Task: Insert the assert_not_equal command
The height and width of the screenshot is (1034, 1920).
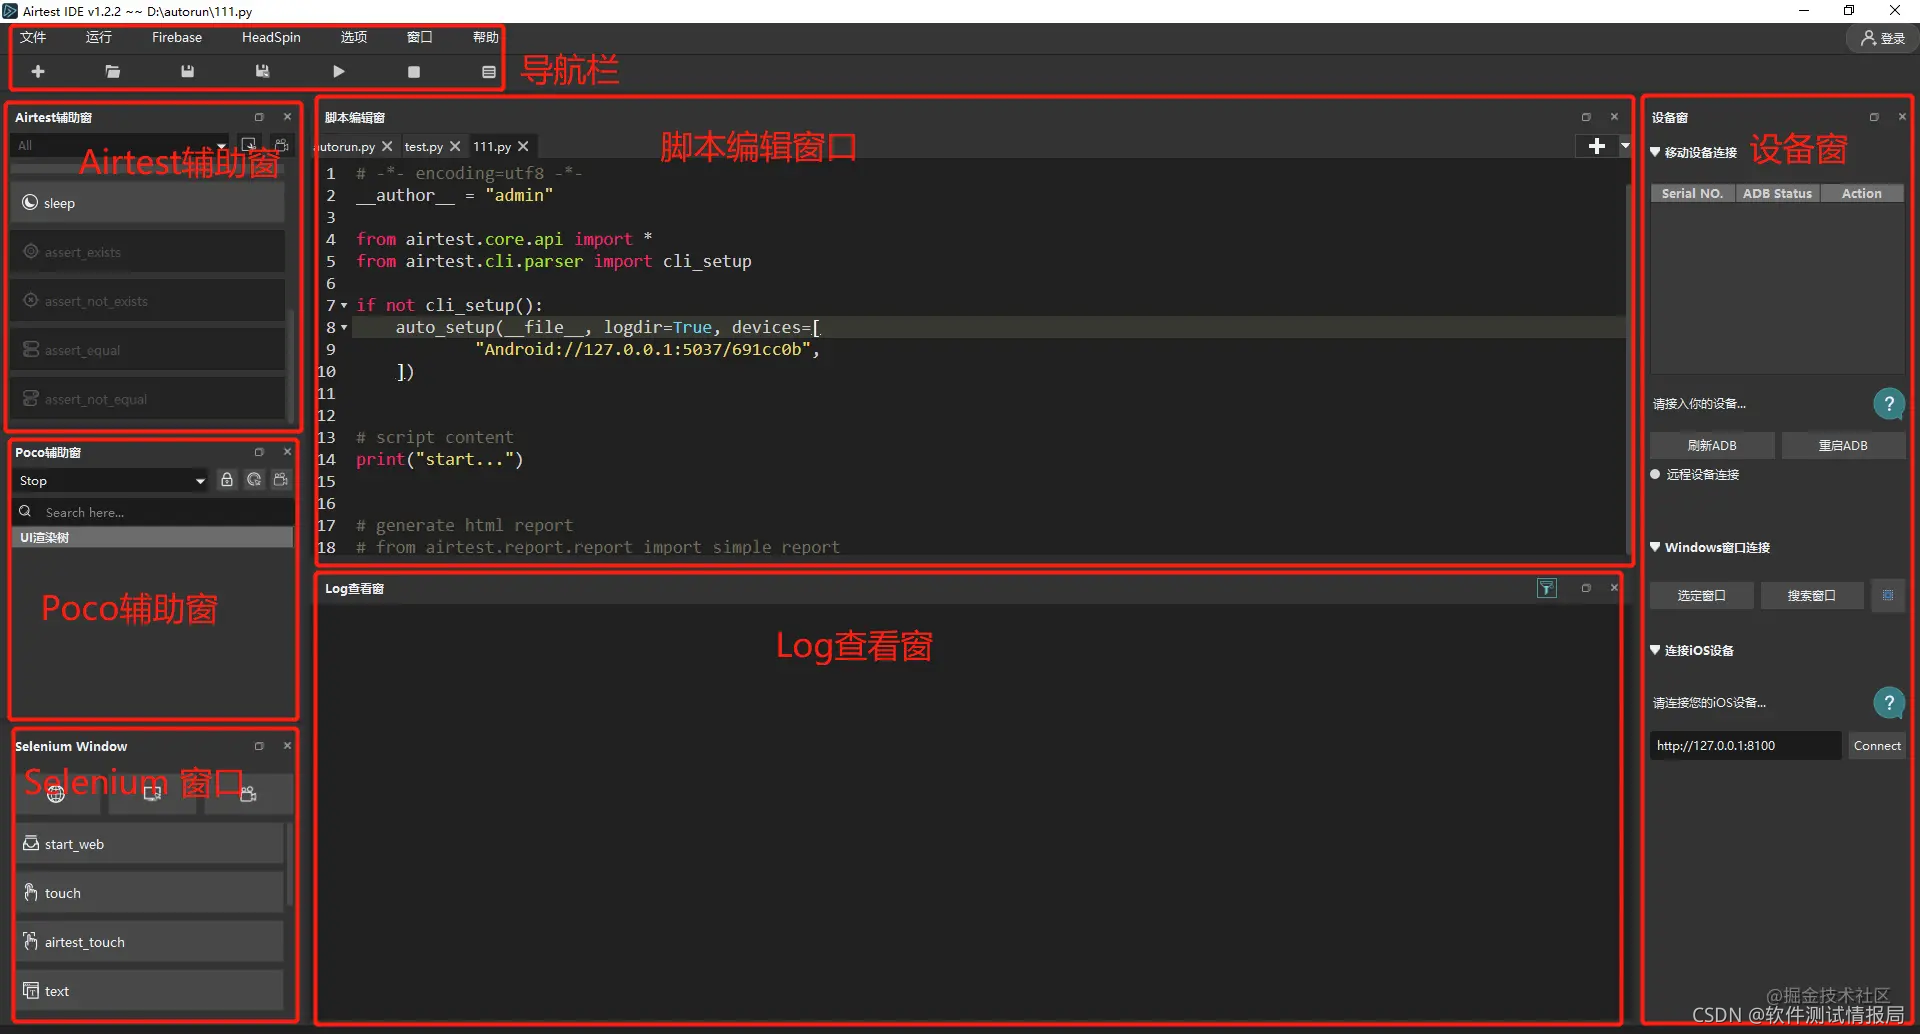Action: pyautogui.click(x=148, y=399)
